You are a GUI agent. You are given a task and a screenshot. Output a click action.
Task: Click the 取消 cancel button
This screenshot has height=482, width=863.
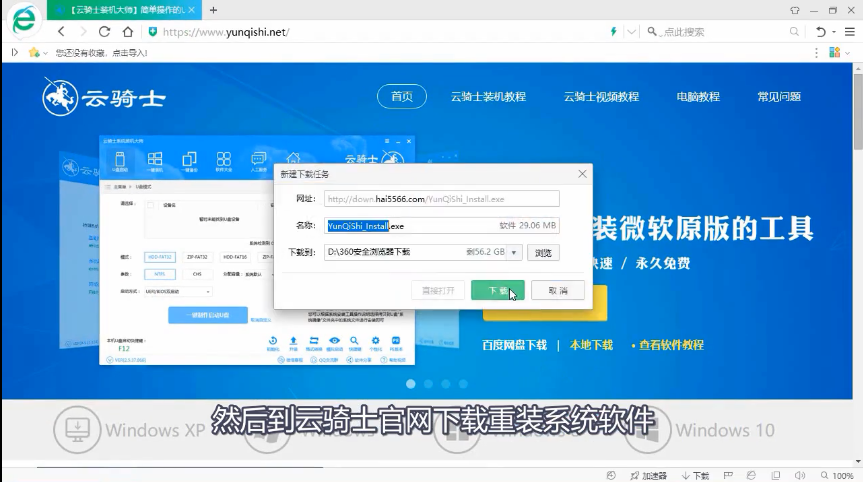558,291
